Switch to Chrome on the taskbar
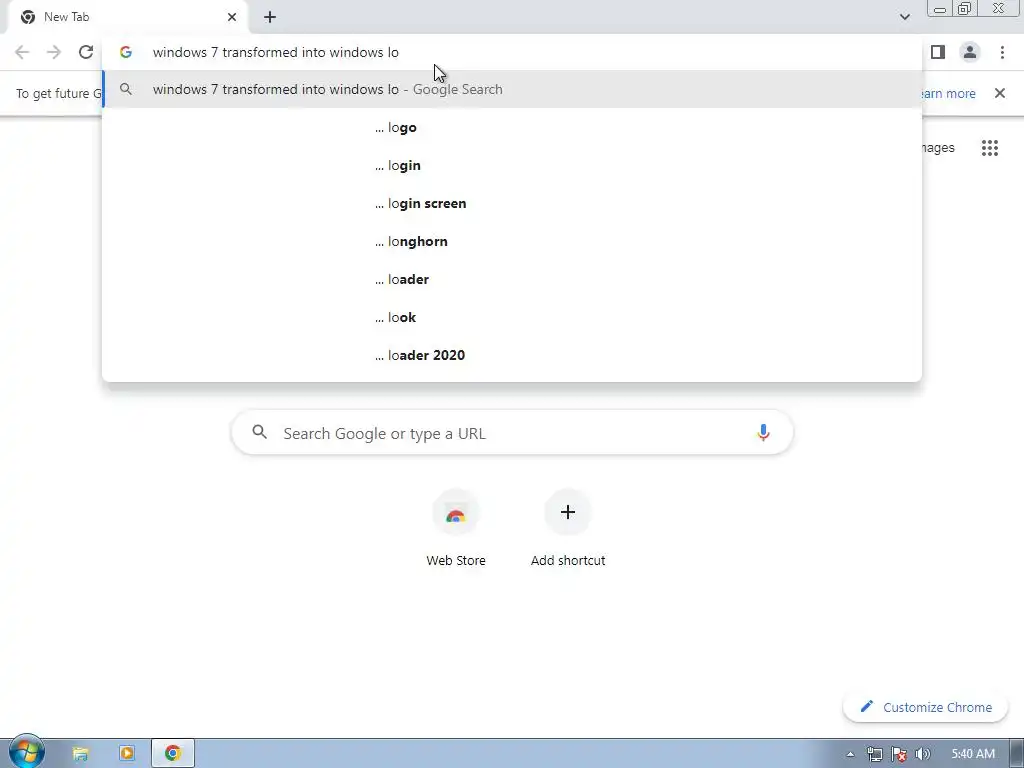 (173, 753)
